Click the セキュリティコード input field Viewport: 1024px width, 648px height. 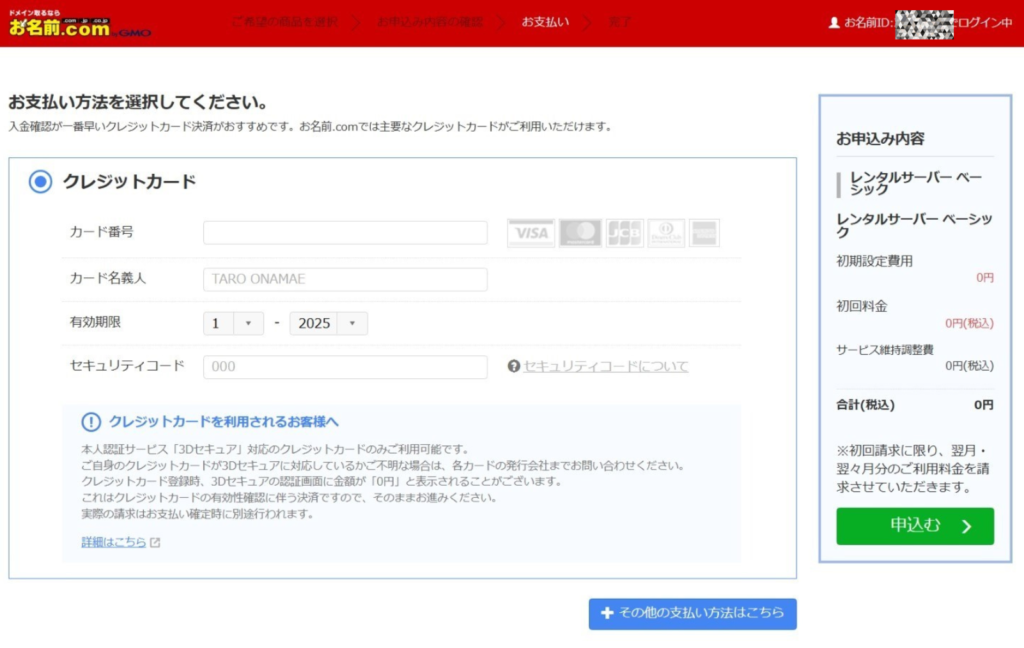345,367
